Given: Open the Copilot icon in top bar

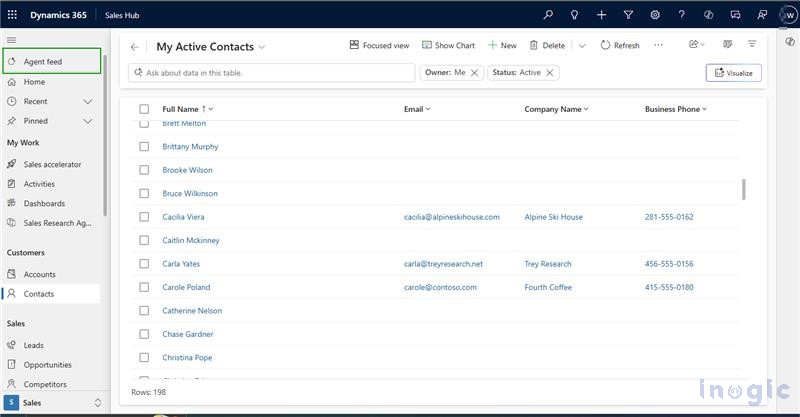Looking at the screenshot, I should point(709,15).
